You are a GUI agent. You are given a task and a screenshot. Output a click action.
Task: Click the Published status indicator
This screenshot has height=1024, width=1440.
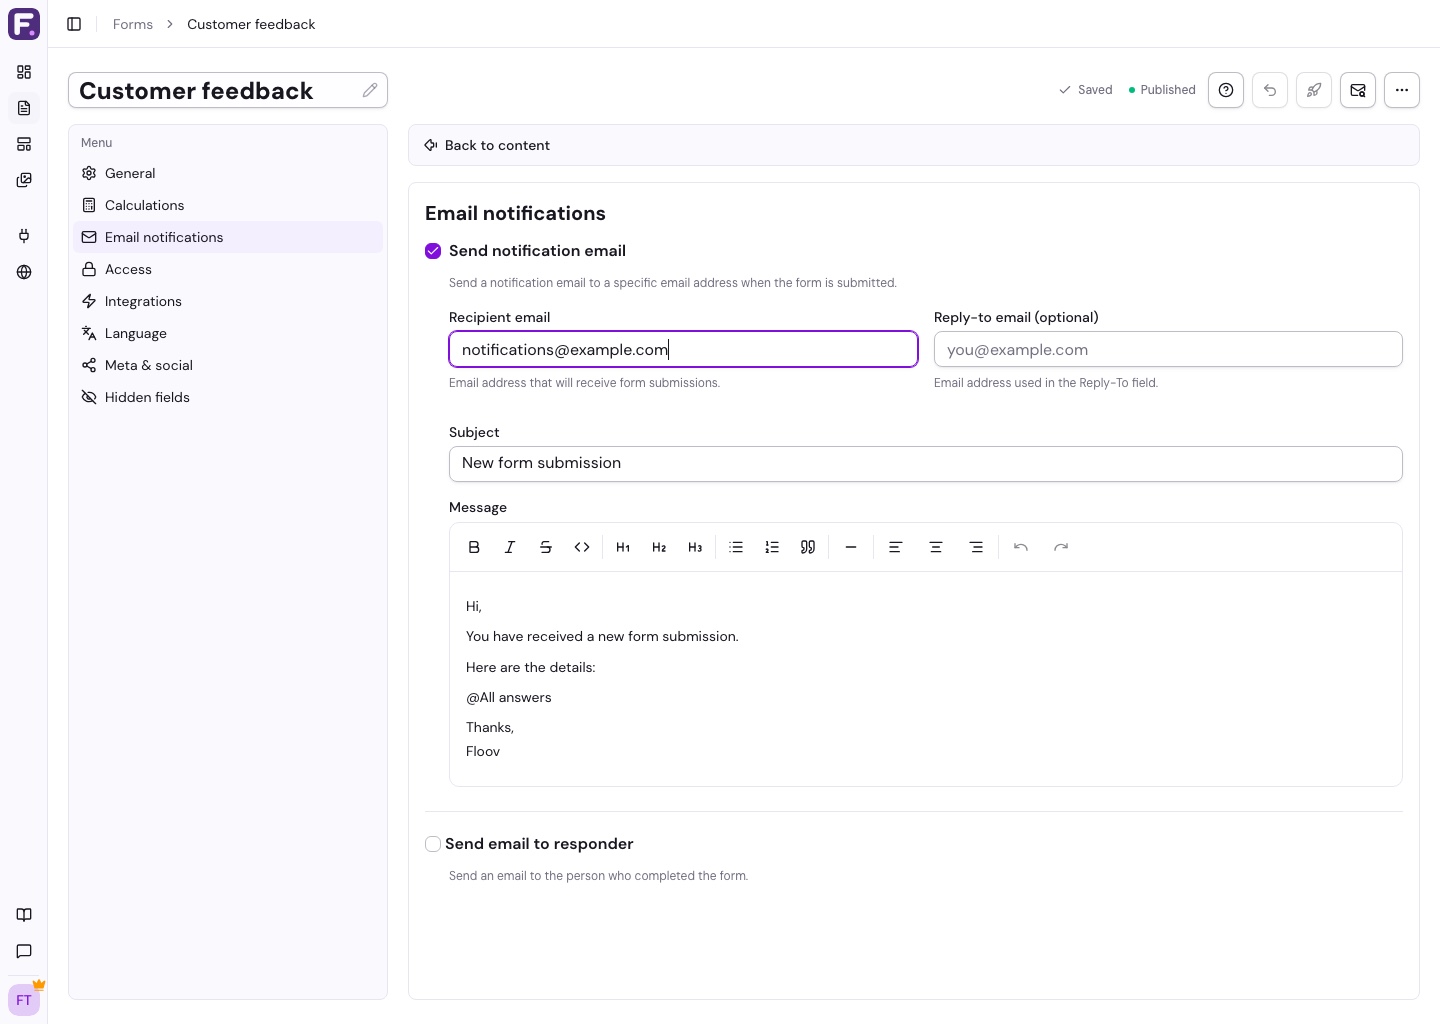click(x=1162, y=90)
